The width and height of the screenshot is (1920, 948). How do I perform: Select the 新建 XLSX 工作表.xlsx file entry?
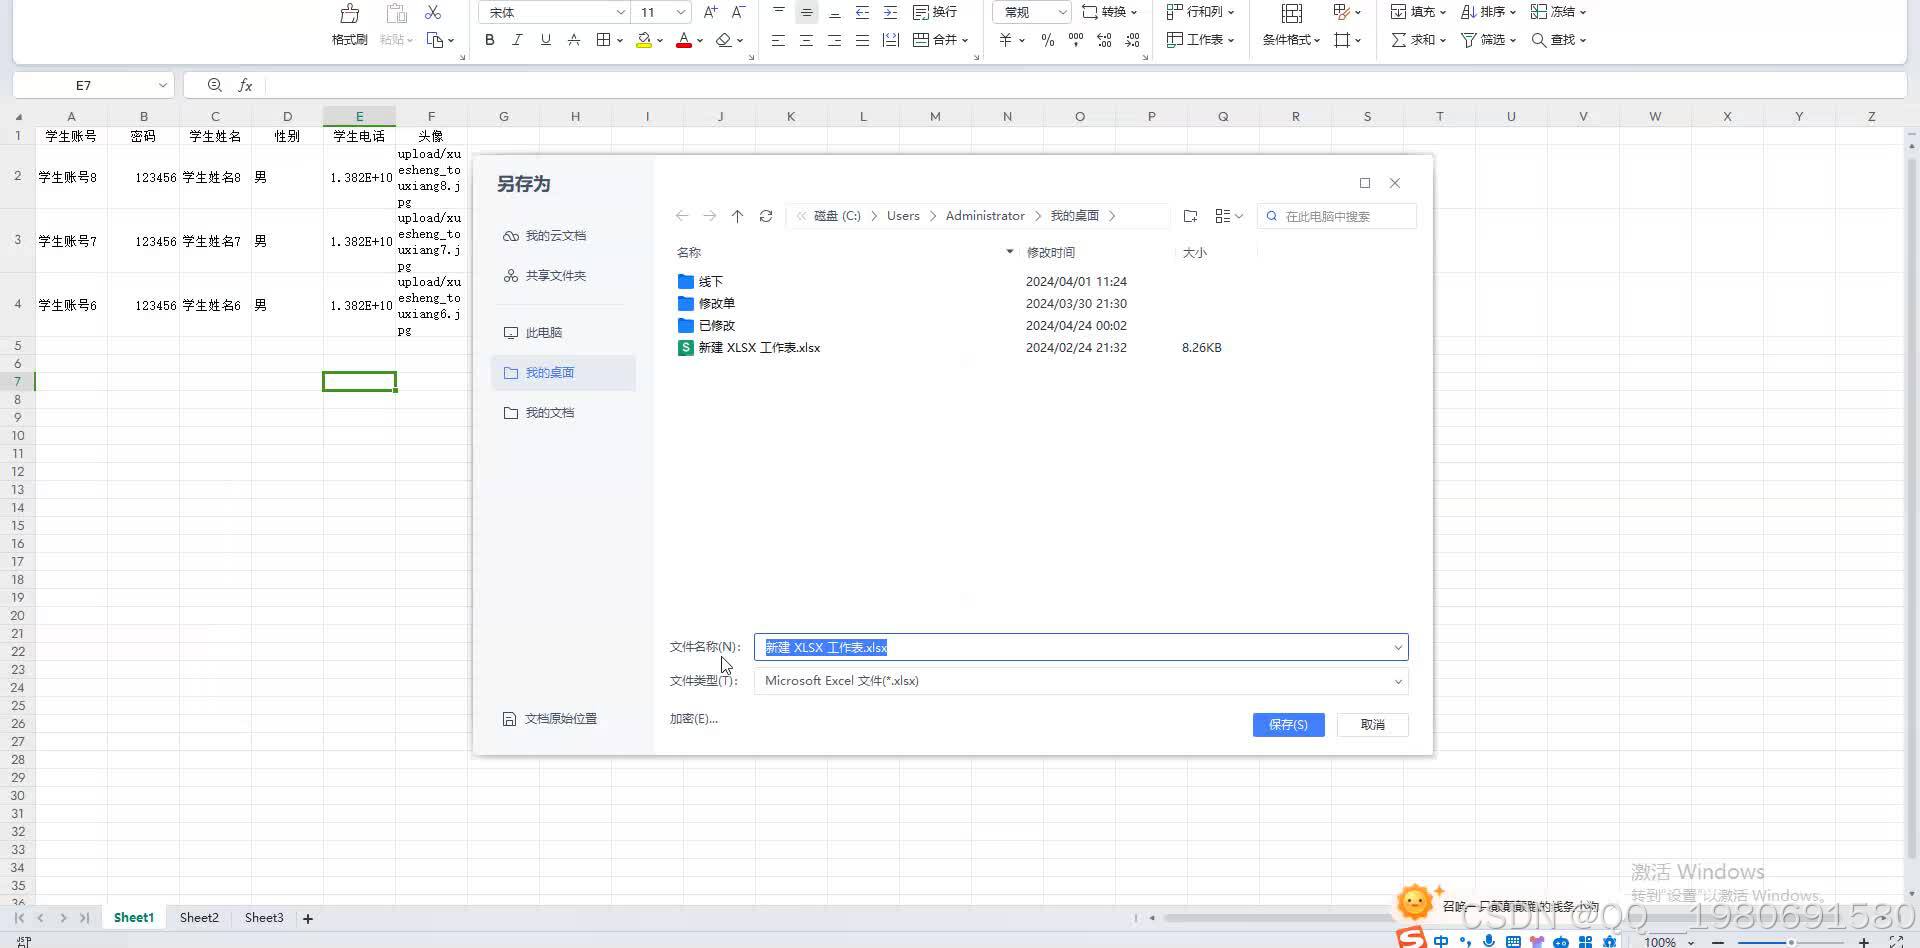click(759, 347)
